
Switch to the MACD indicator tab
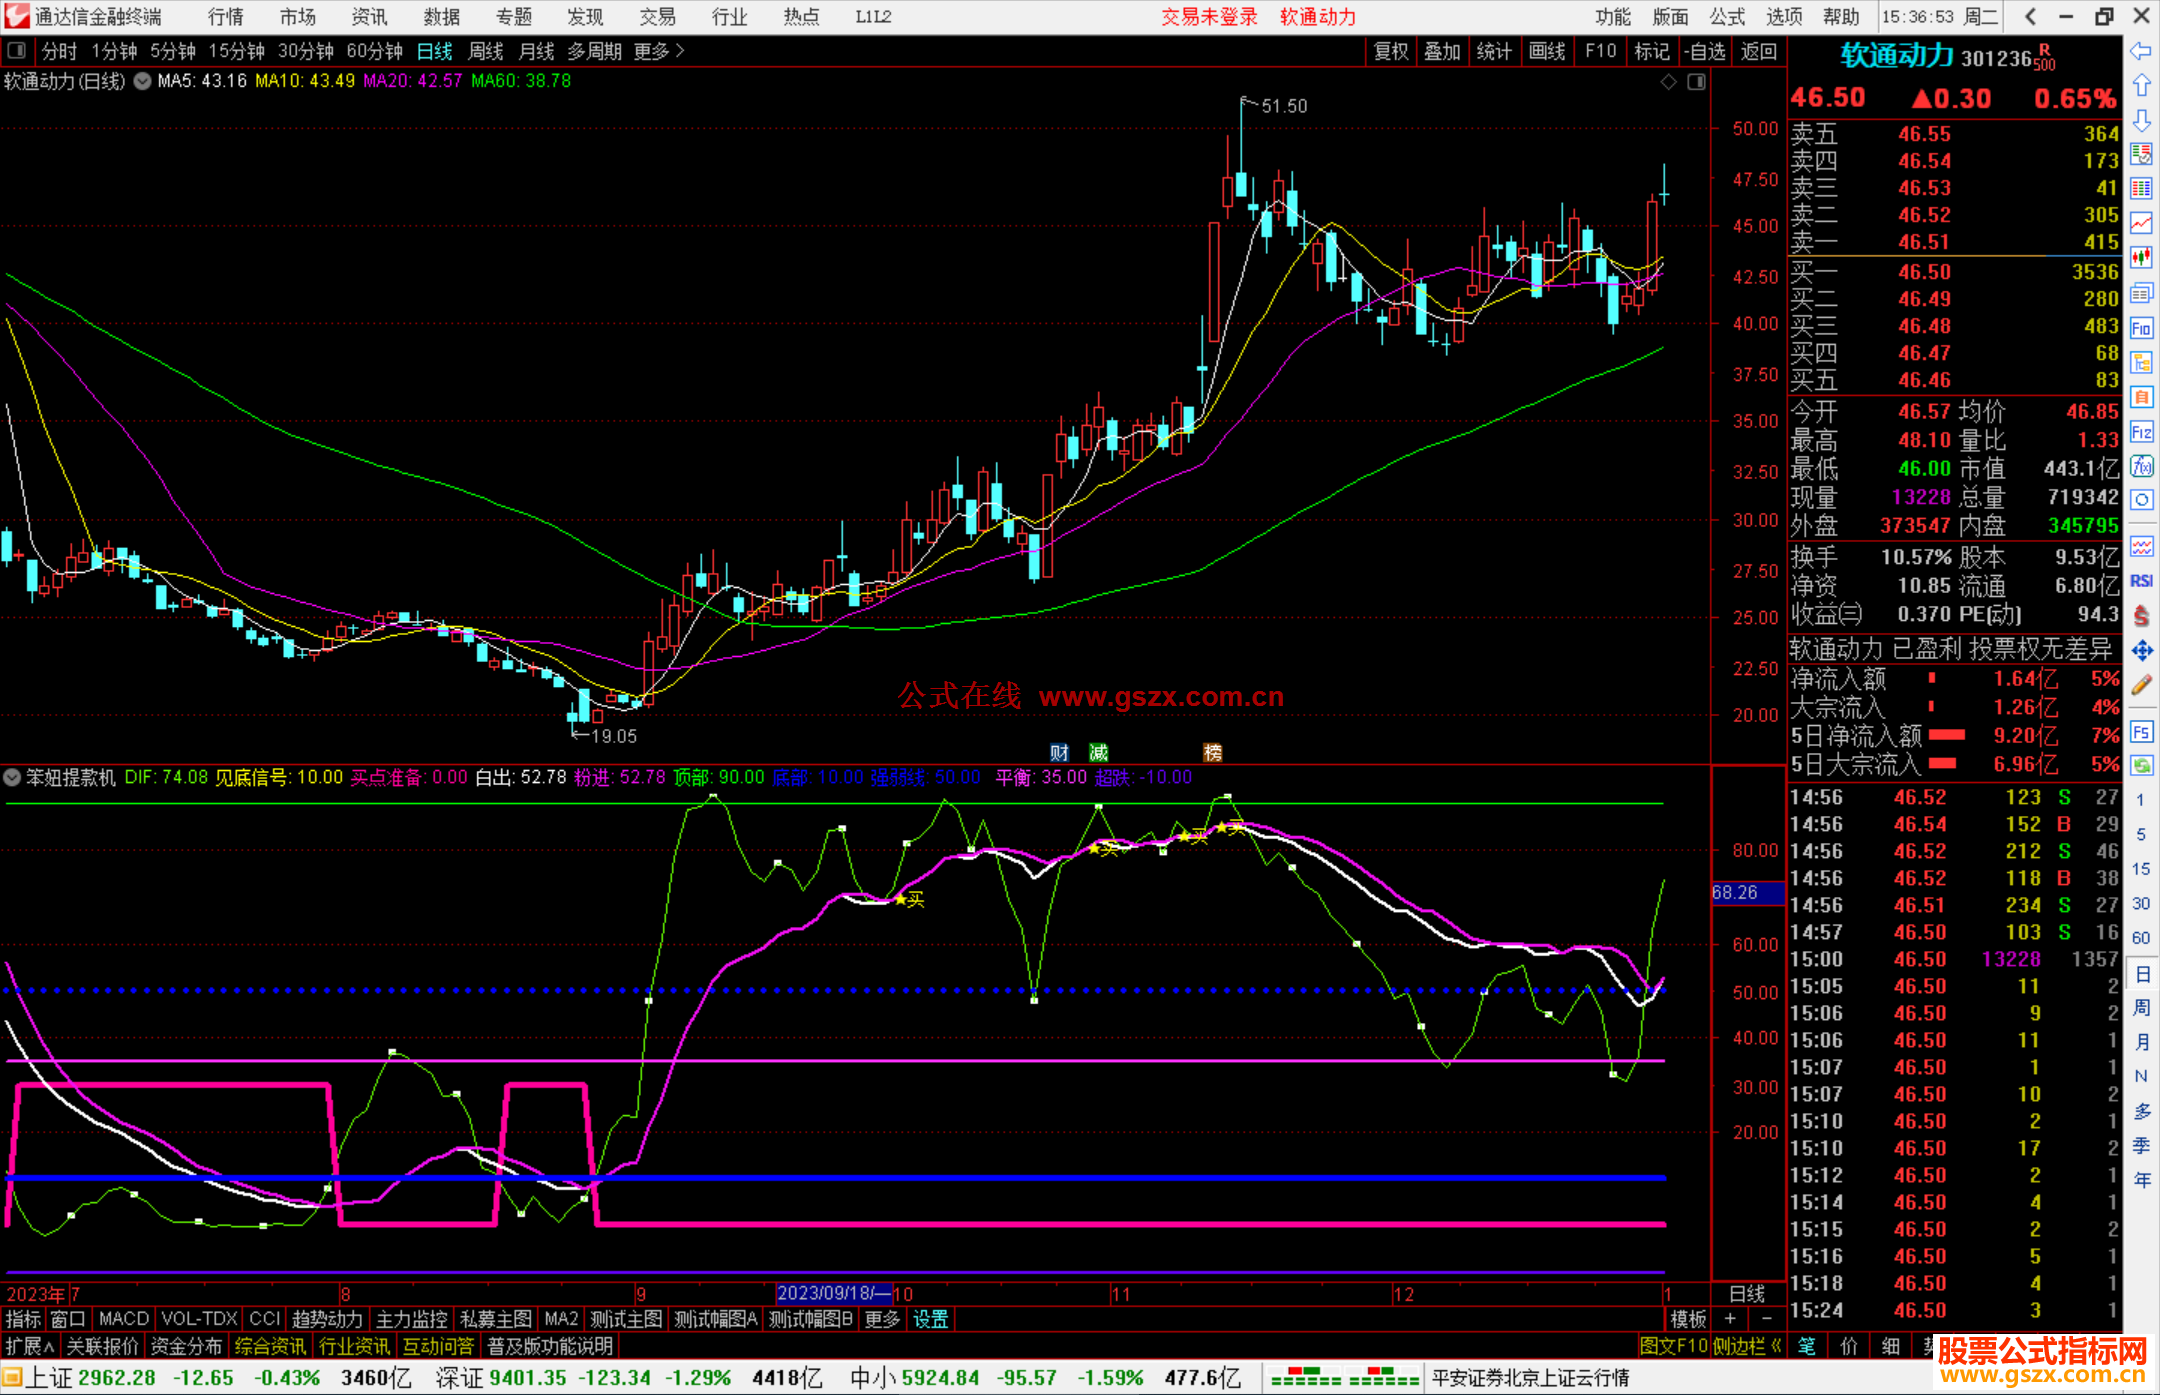[x=124, y=1319]
